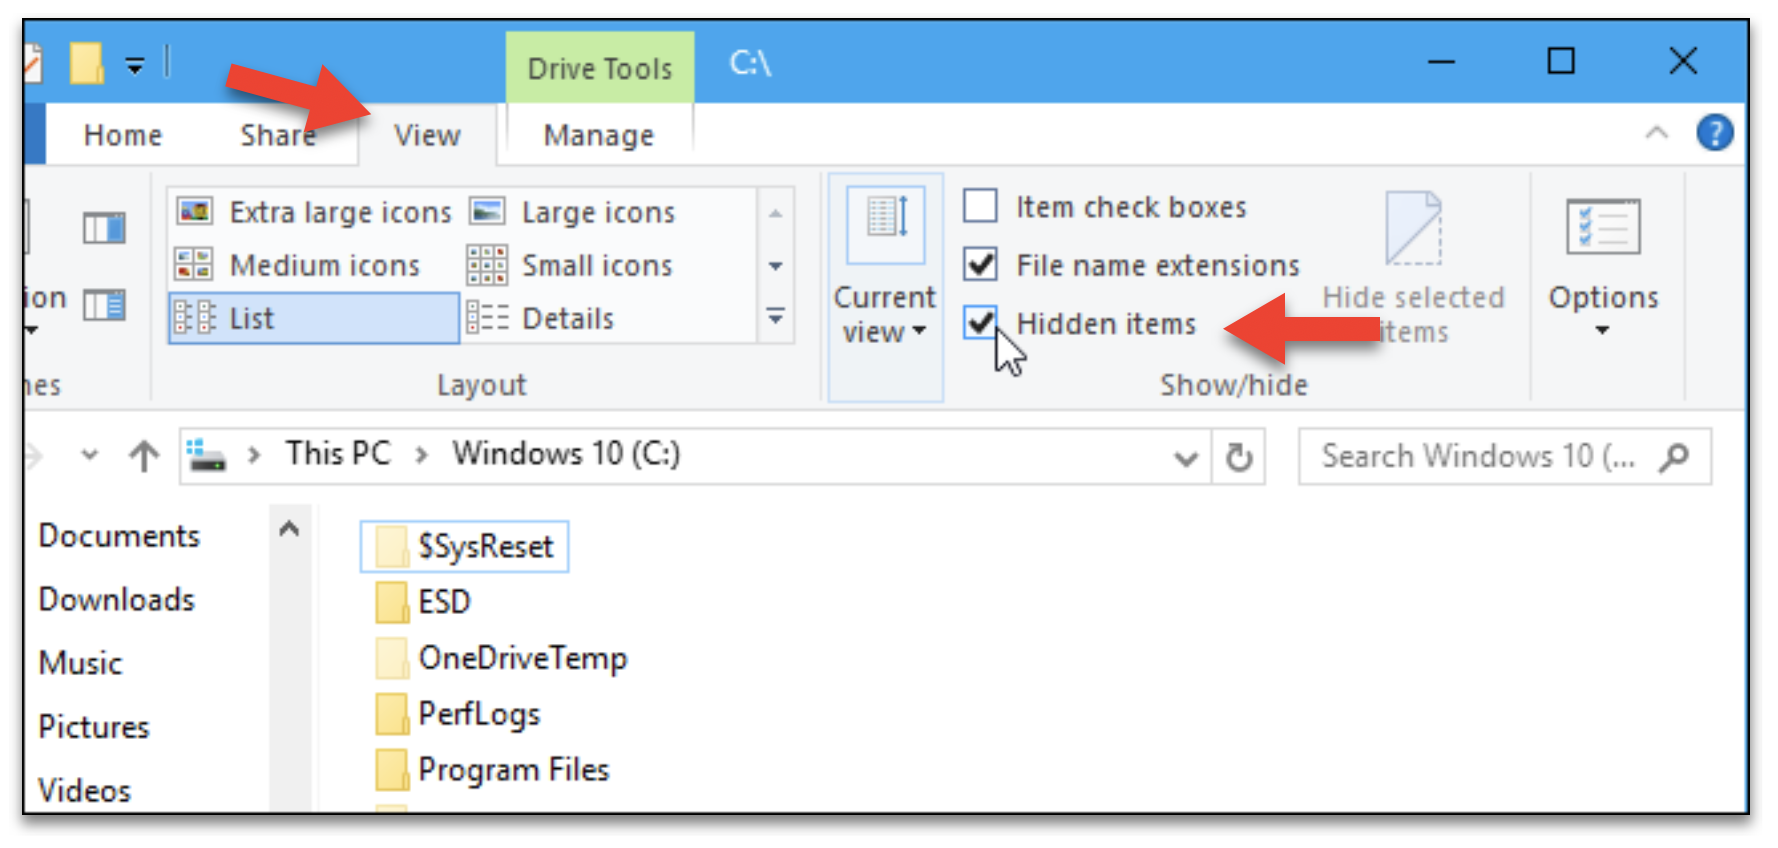Image resolution: width=1778 pixels, height=848 pixels.
Task: Click Windows 10 (C:) breadcrumb
Action: 566,453
